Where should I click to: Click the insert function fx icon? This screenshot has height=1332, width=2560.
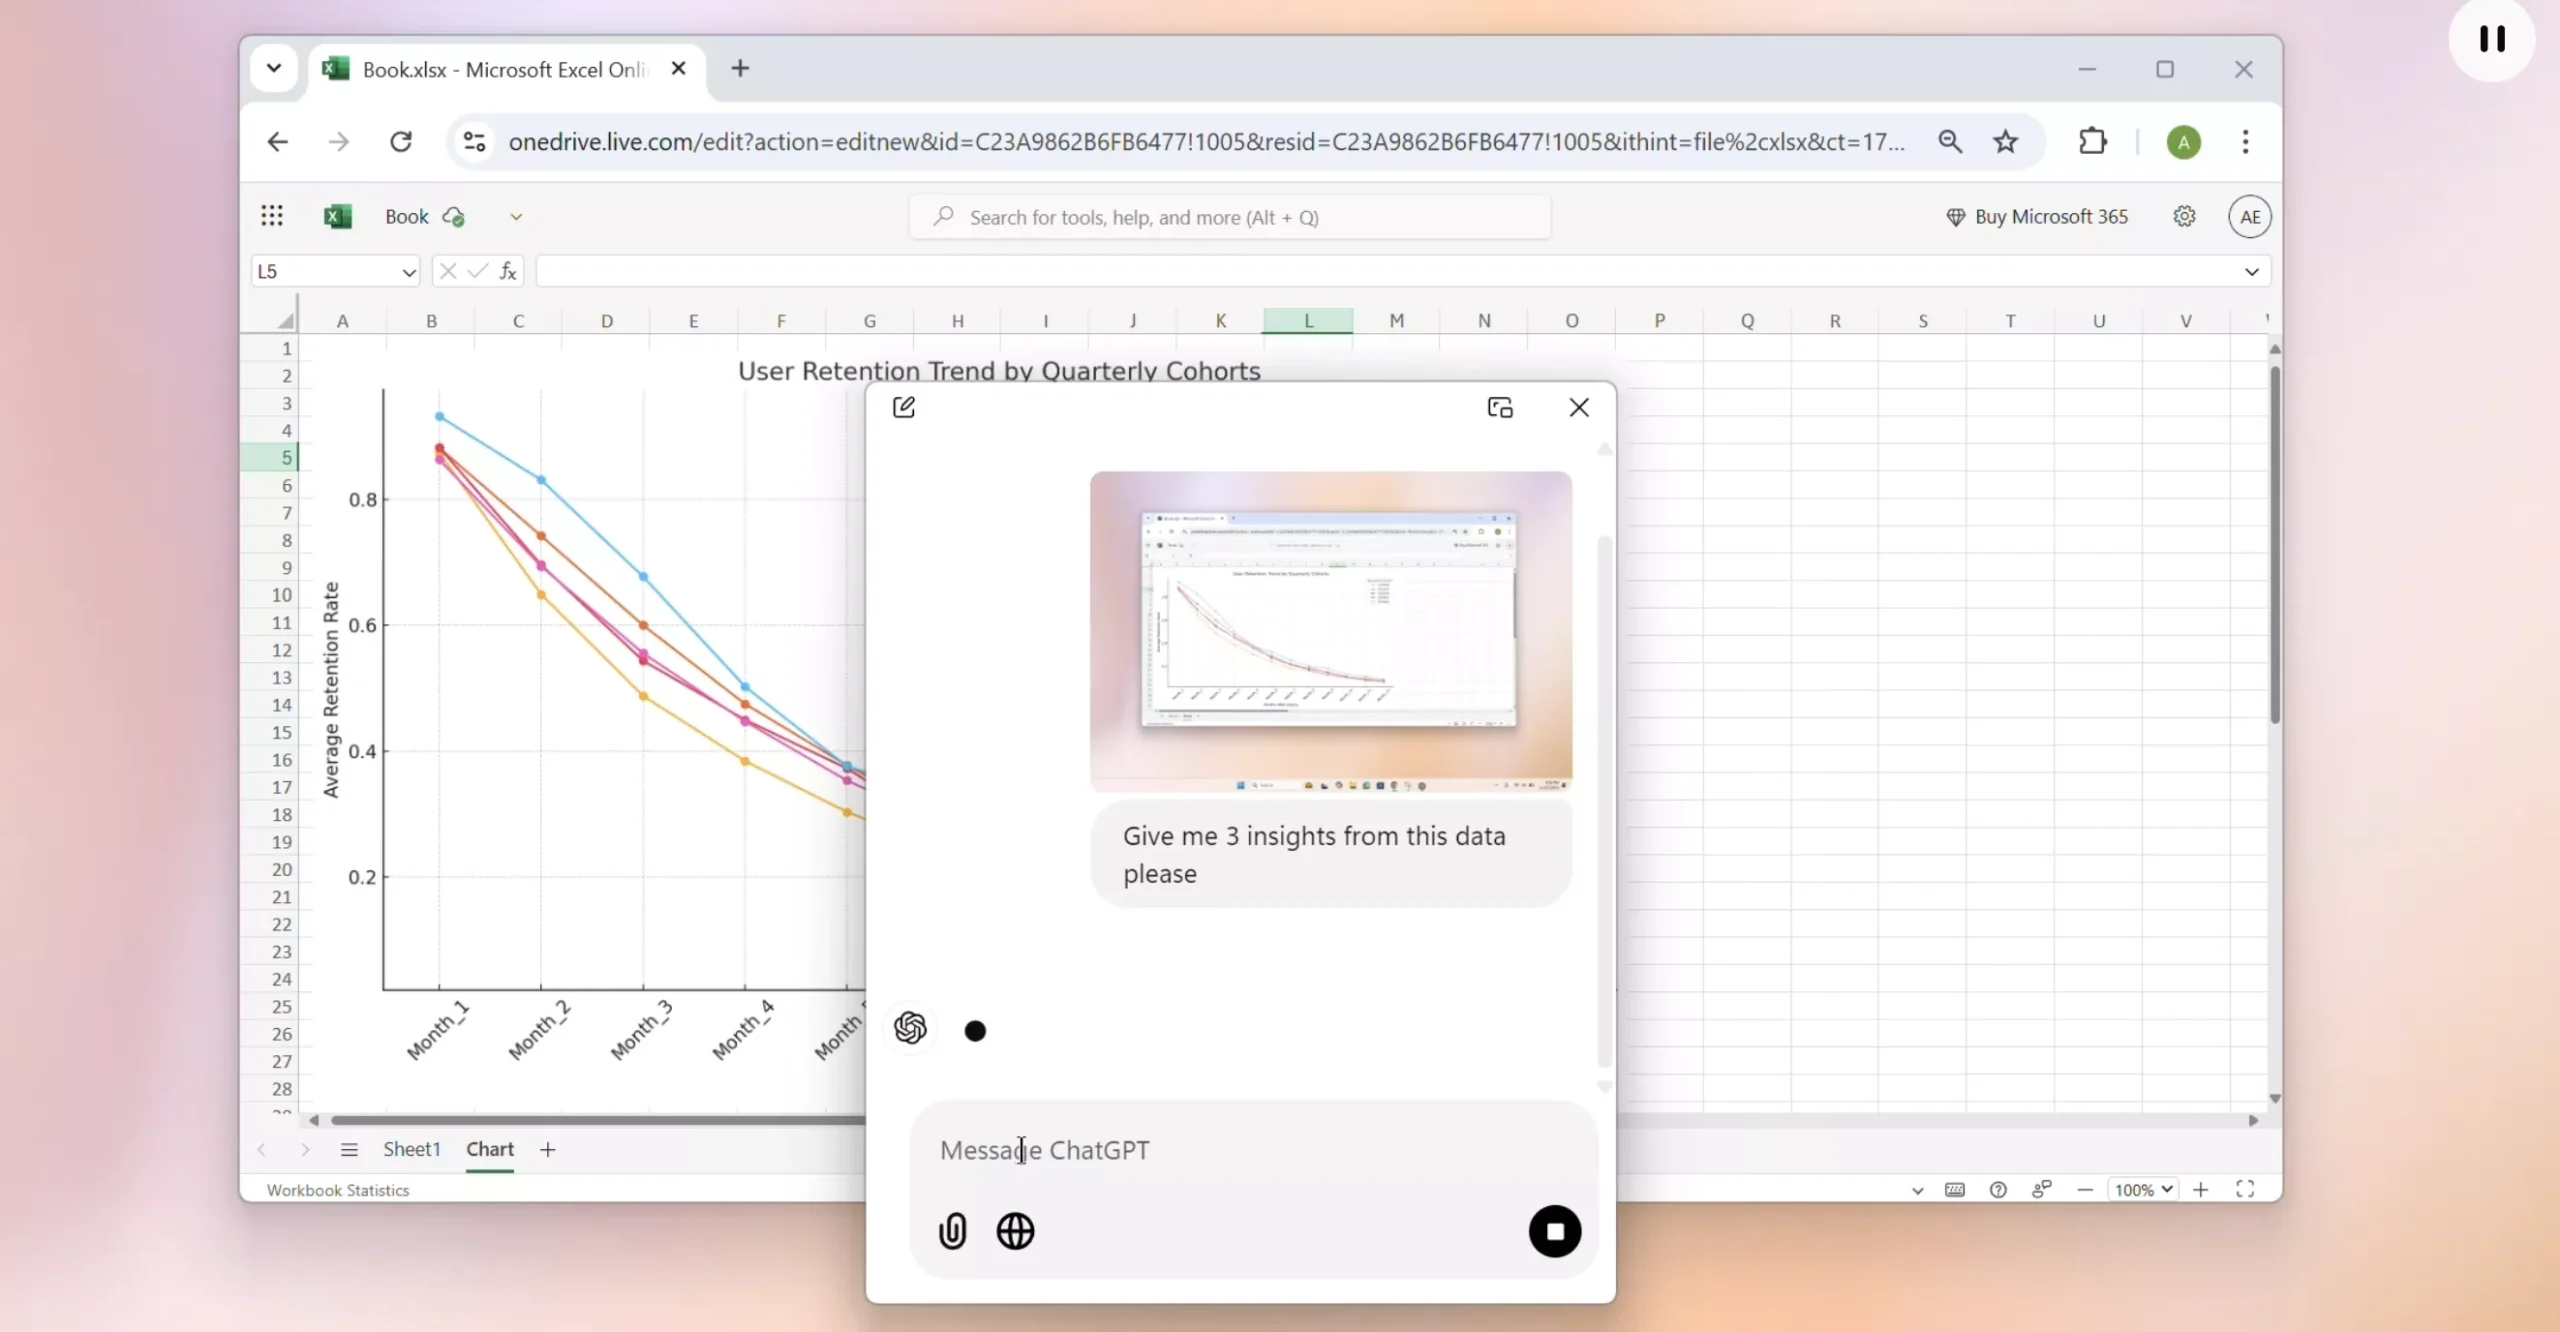(x=508, y=271)
